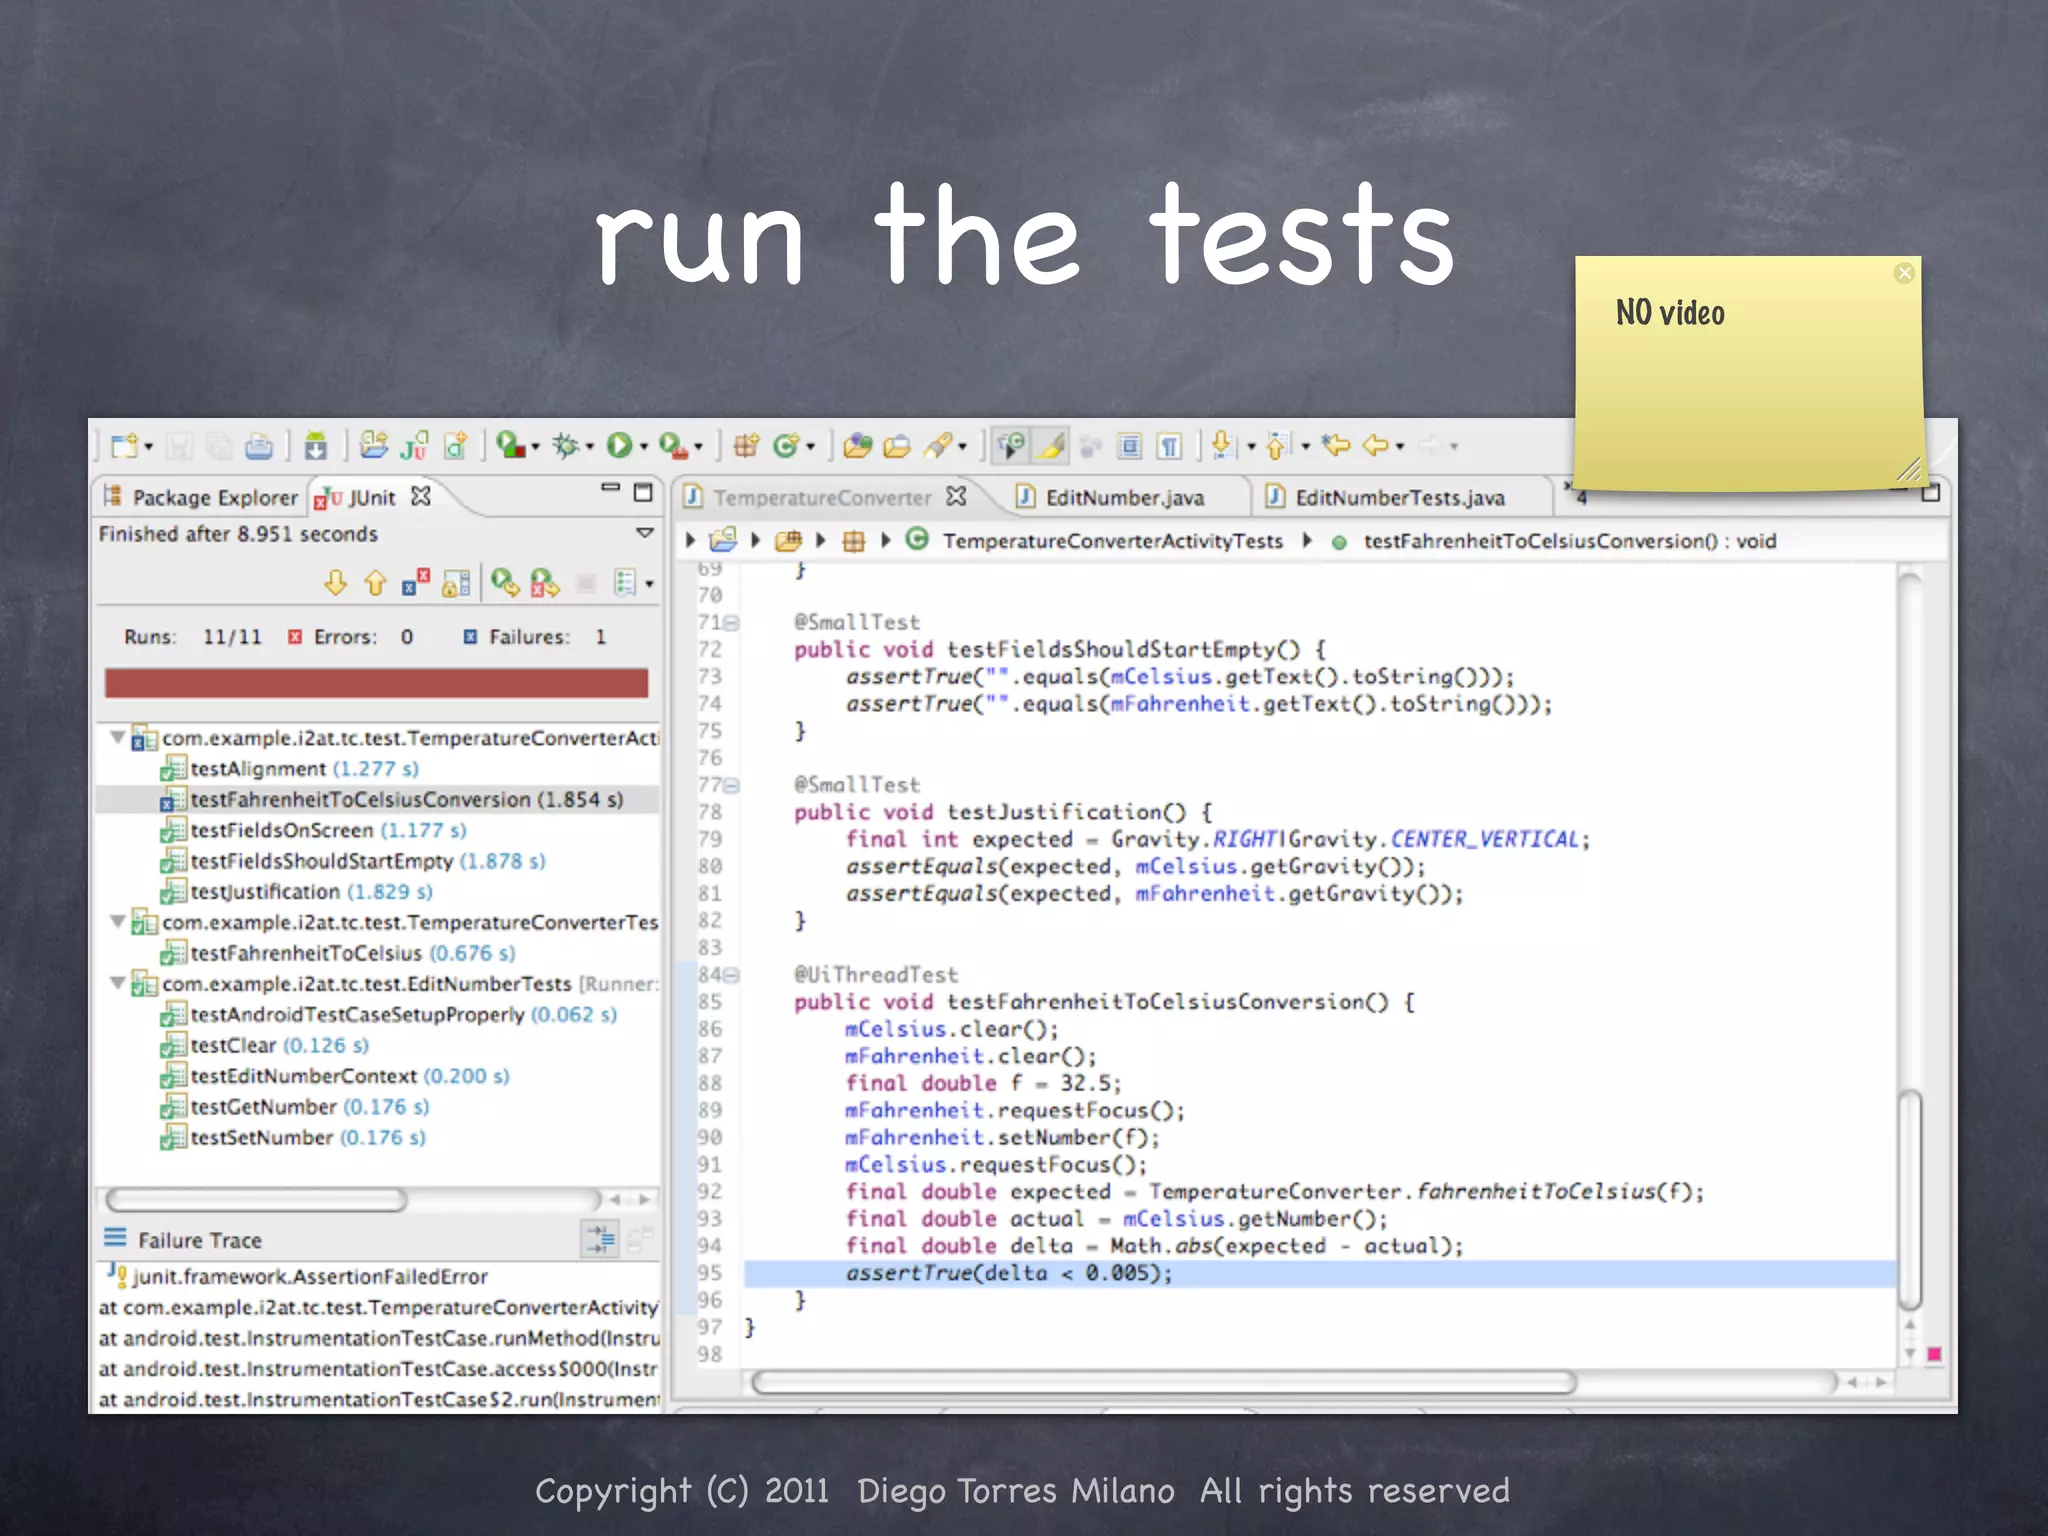
Task: Click the editor vertical scrollbar thumb
Action: pos(1909,1200)
